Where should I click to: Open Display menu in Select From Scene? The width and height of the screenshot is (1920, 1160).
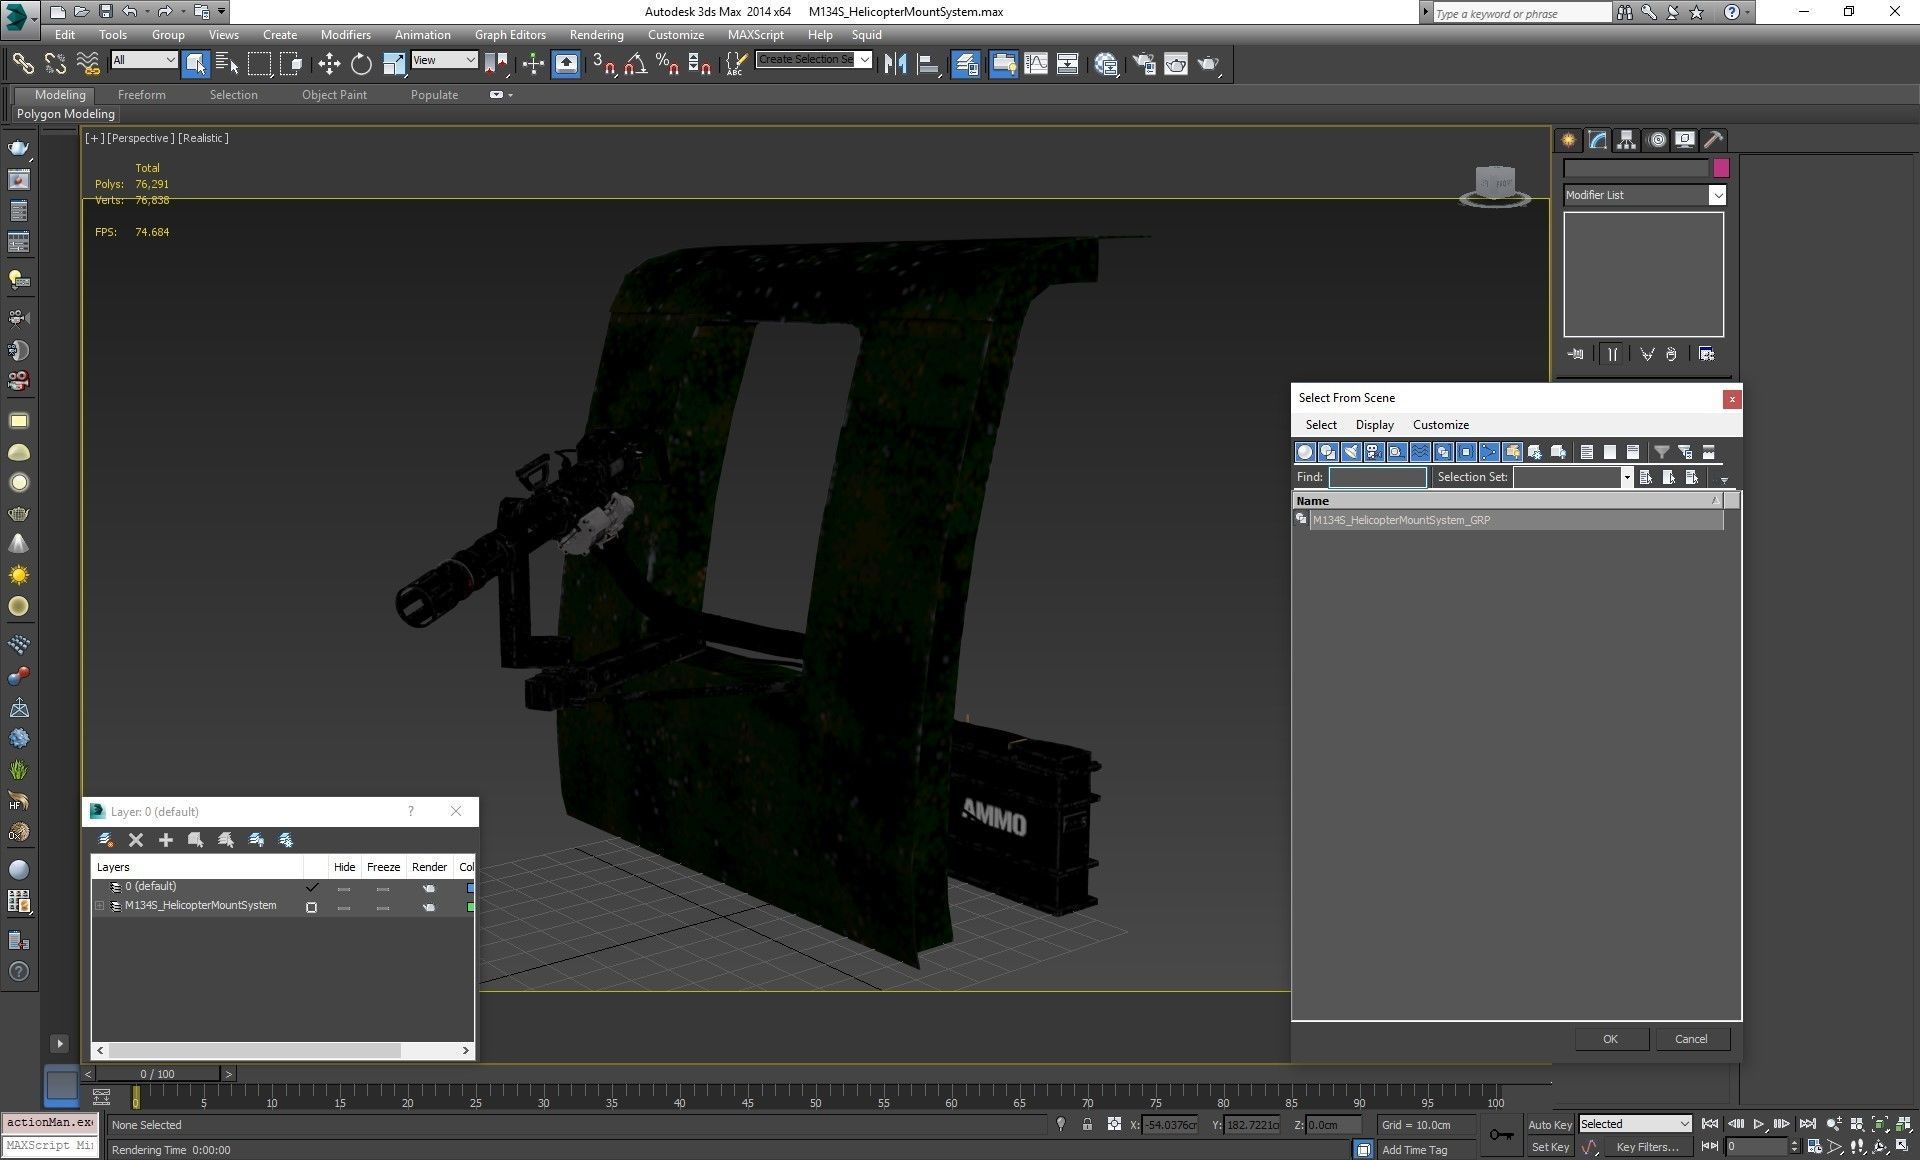click(x=1375, y=425)
